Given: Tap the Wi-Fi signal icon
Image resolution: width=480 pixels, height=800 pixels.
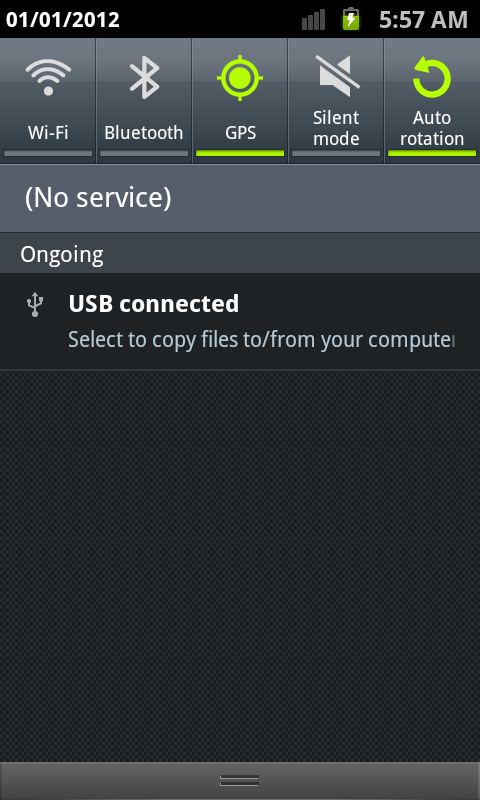Looking at the screenshot, I should coord(48,78).
